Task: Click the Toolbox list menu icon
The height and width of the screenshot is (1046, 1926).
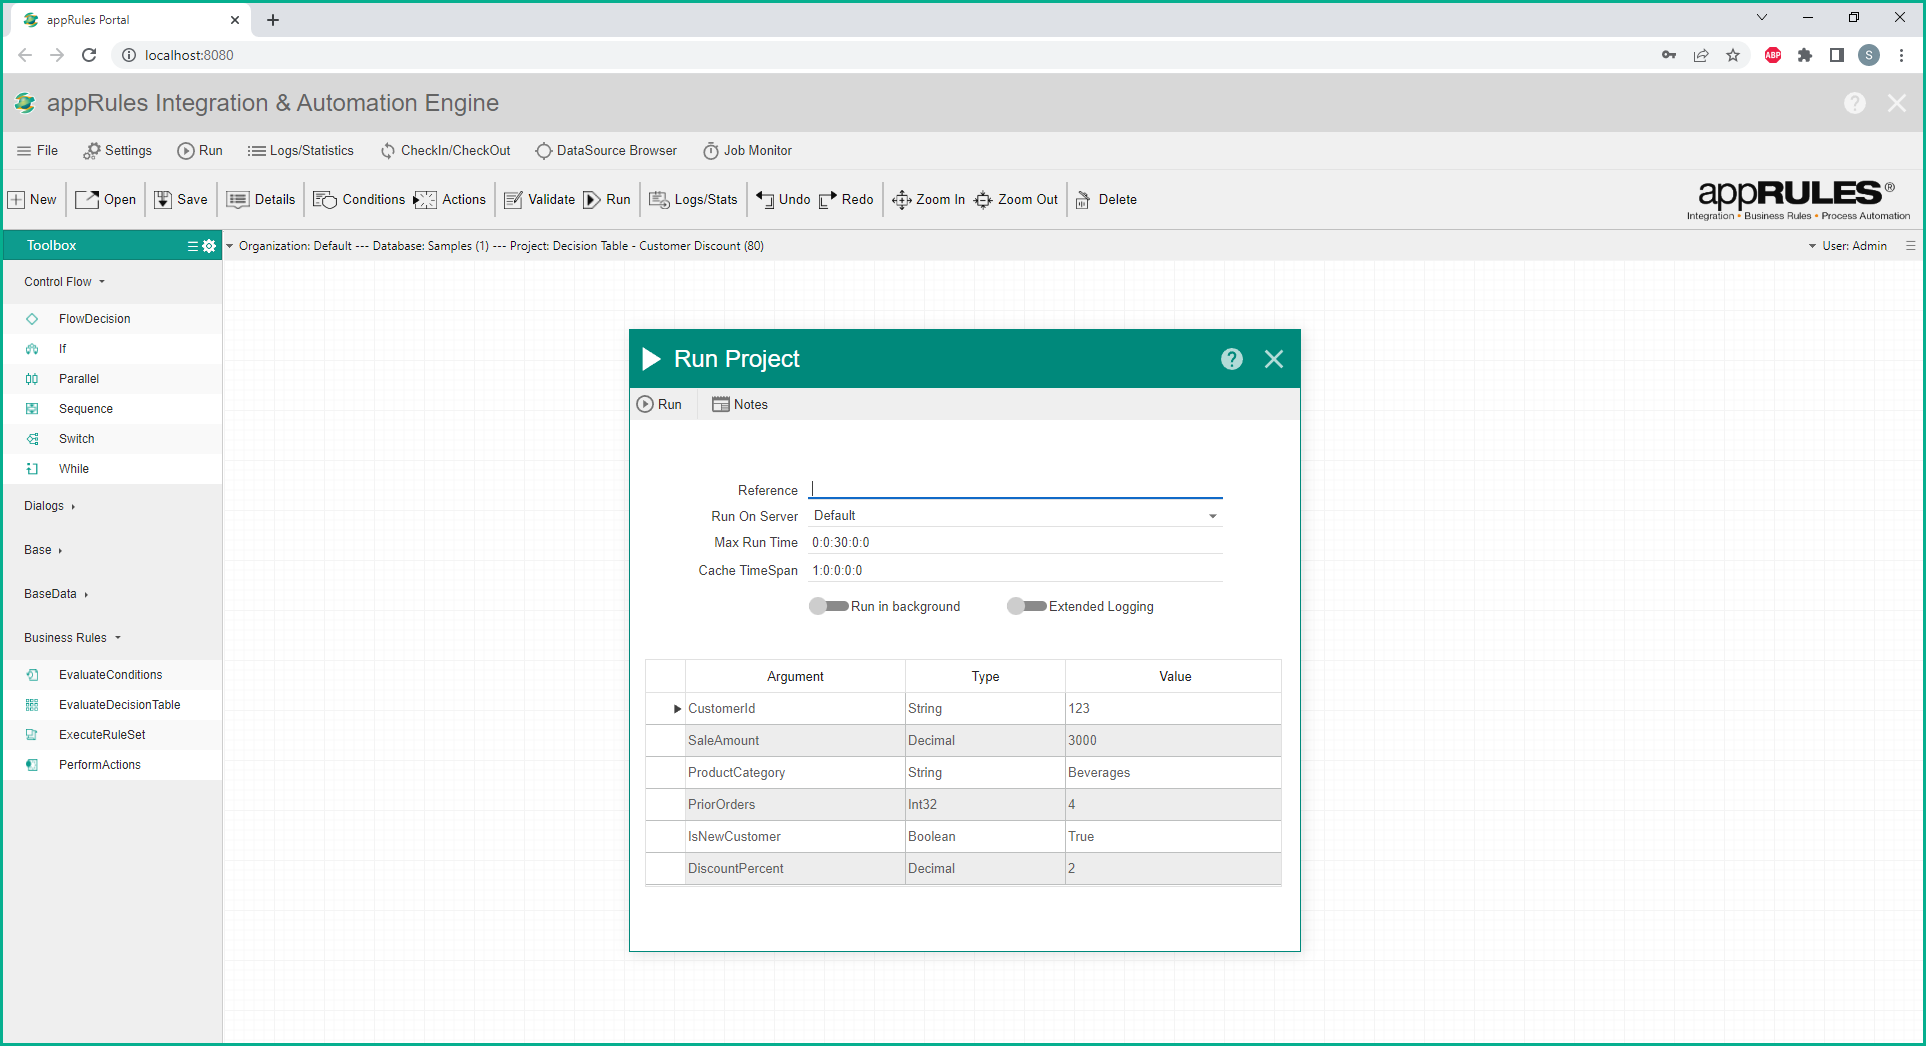Action: pos(193,246)
